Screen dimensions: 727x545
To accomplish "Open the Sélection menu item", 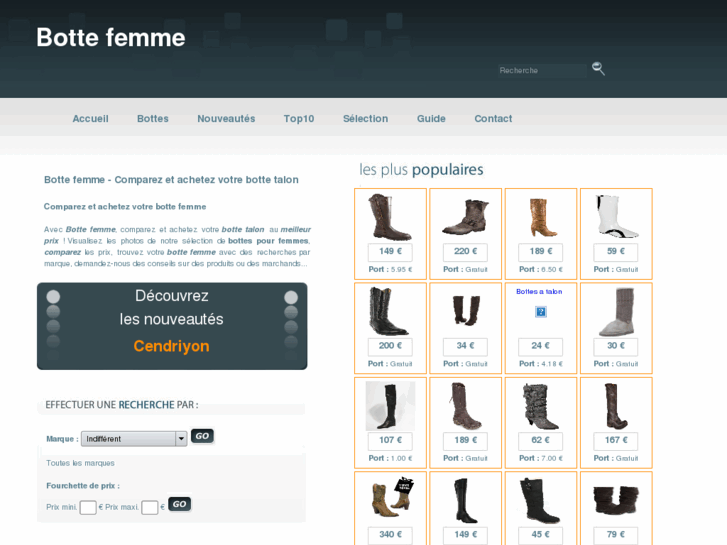I will 365,119.
